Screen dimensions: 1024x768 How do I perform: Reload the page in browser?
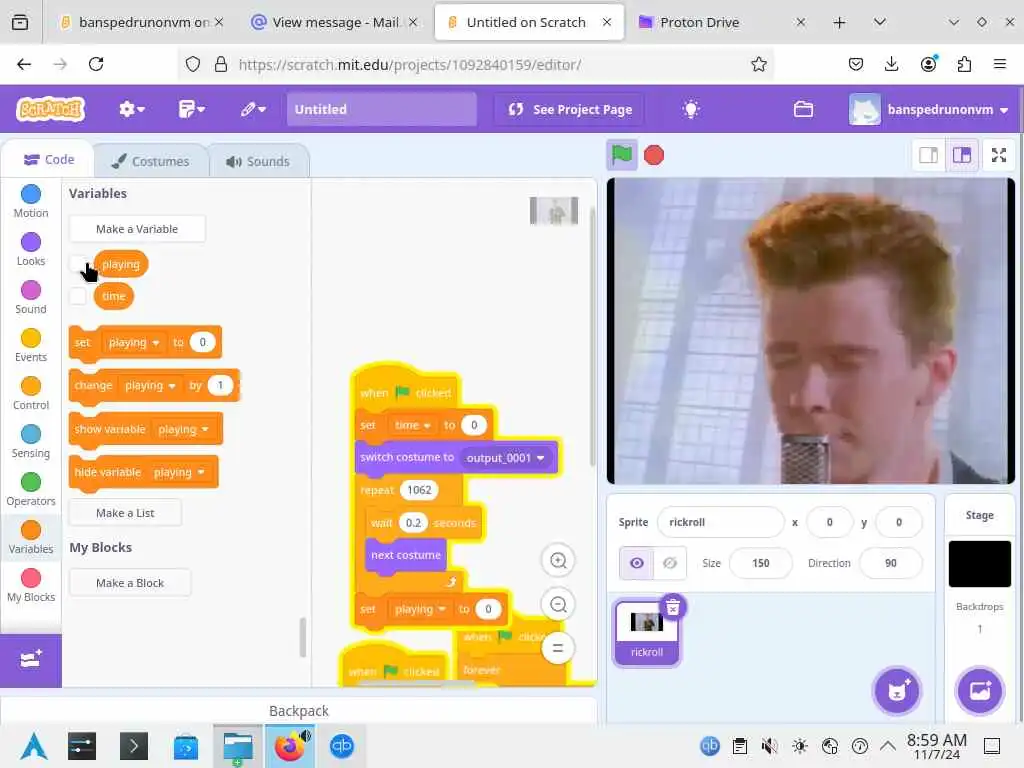click(96, 64)
